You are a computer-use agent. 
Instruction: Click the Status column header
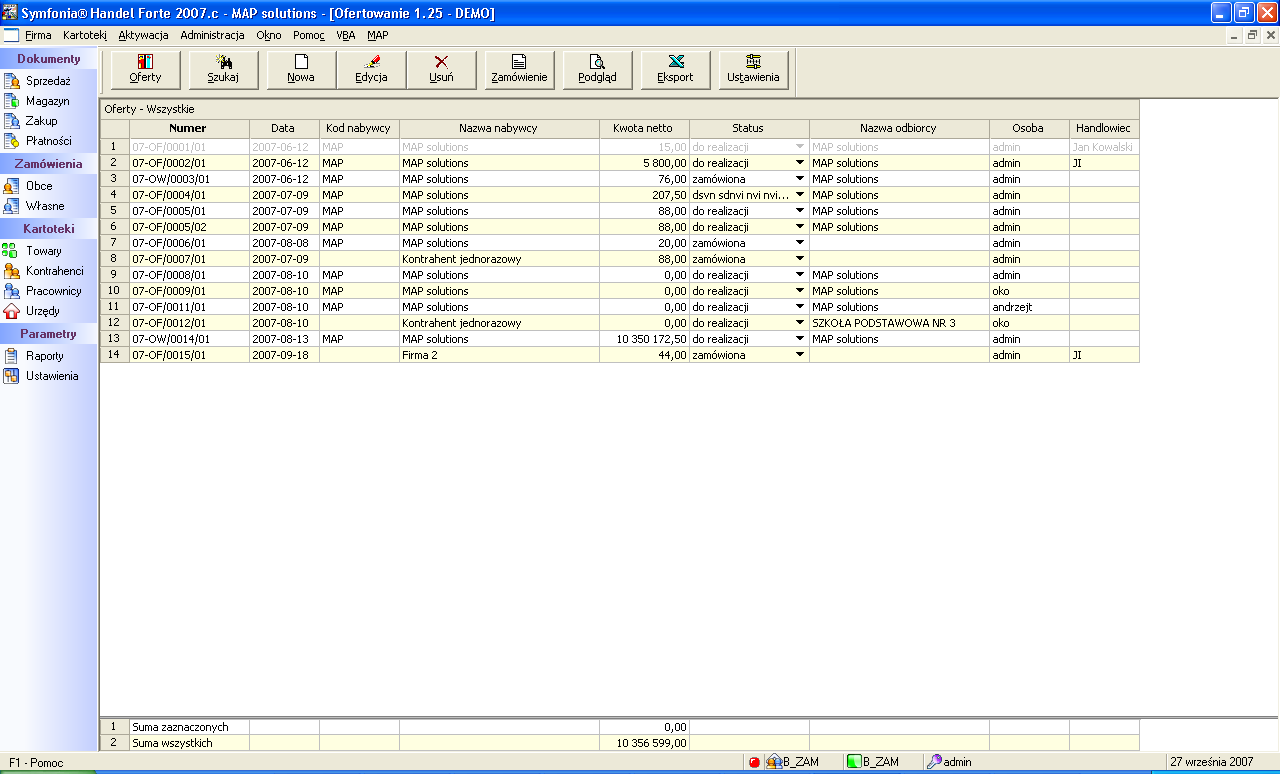tap(749, 129)
